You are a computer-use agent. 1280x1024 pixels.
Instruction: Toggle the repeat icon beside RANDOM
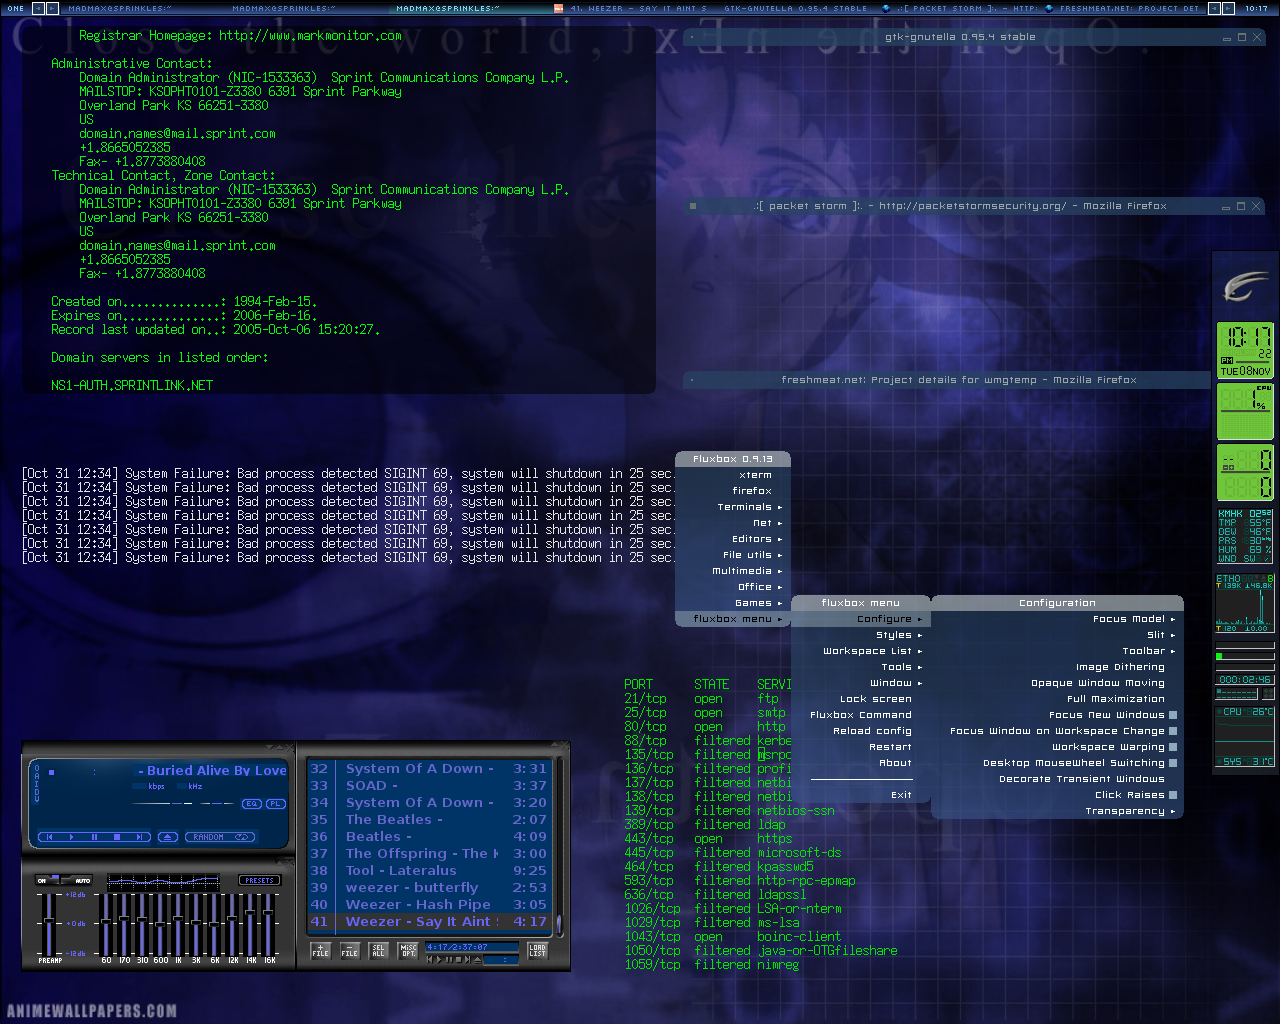(x=244, y=837)
